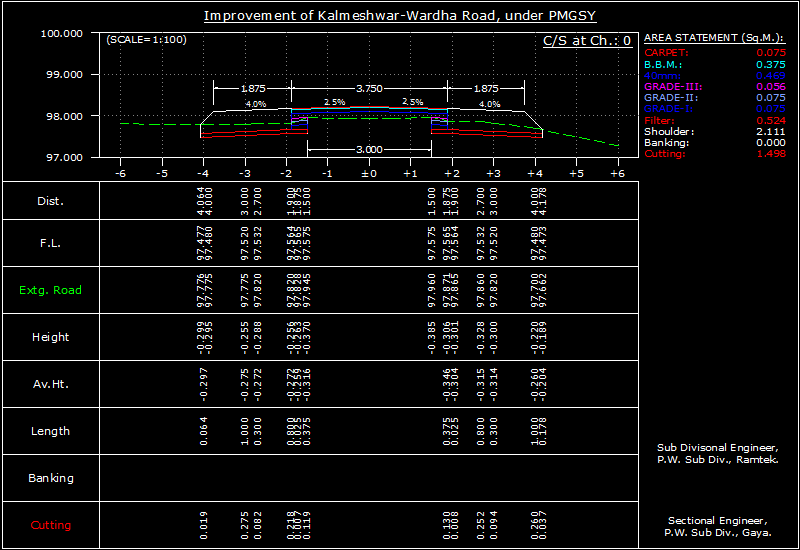Select the 'Height' table row header

click(51, 337)
